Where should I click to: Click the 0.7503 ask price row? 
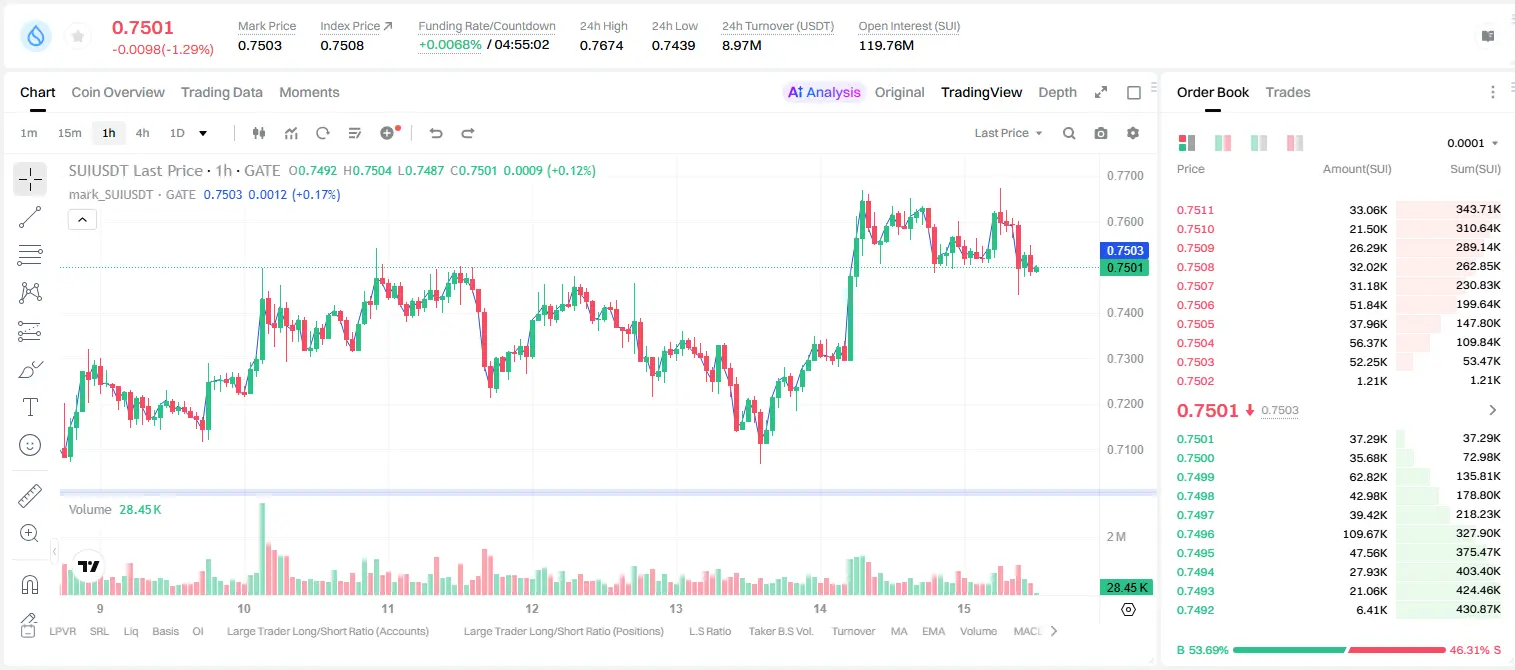1339,362
